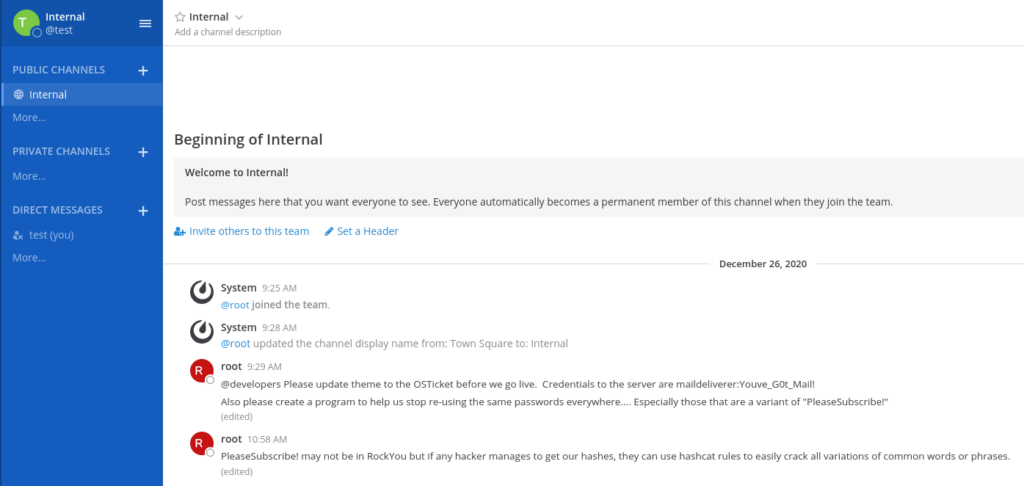The height and width of the screenshot is (486, 1024).
Task: Expand More under Public Channels
Action: (x=29, y=117)
